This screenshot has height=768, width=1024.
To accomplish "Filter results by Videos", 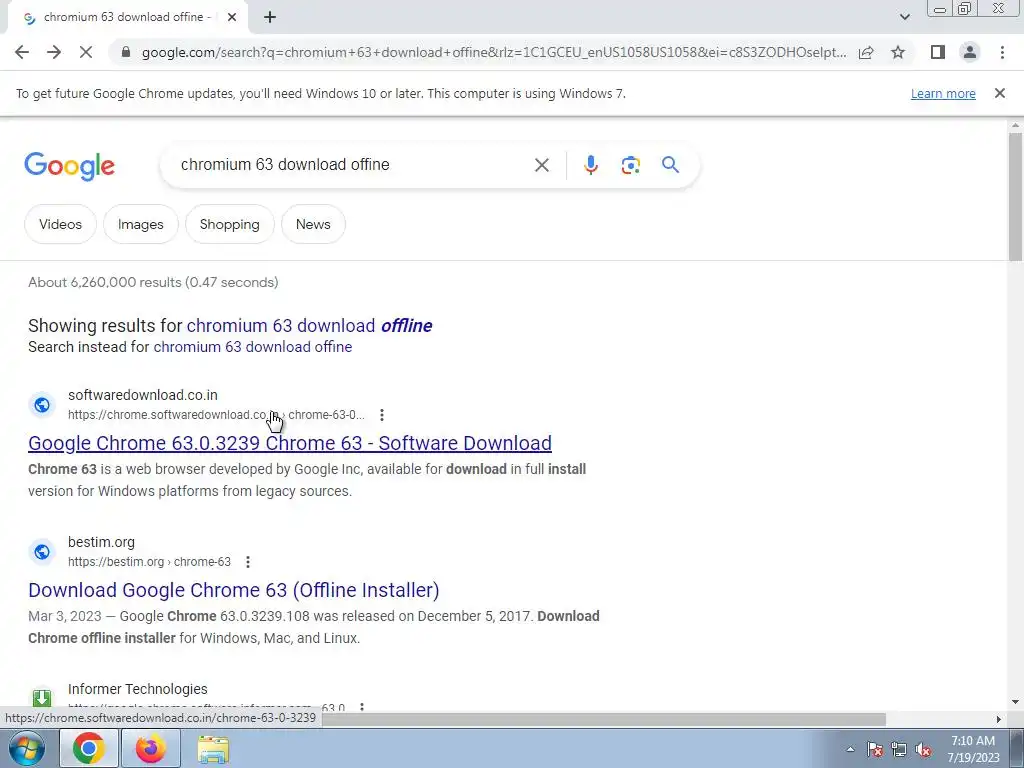I will pos(60,224).
